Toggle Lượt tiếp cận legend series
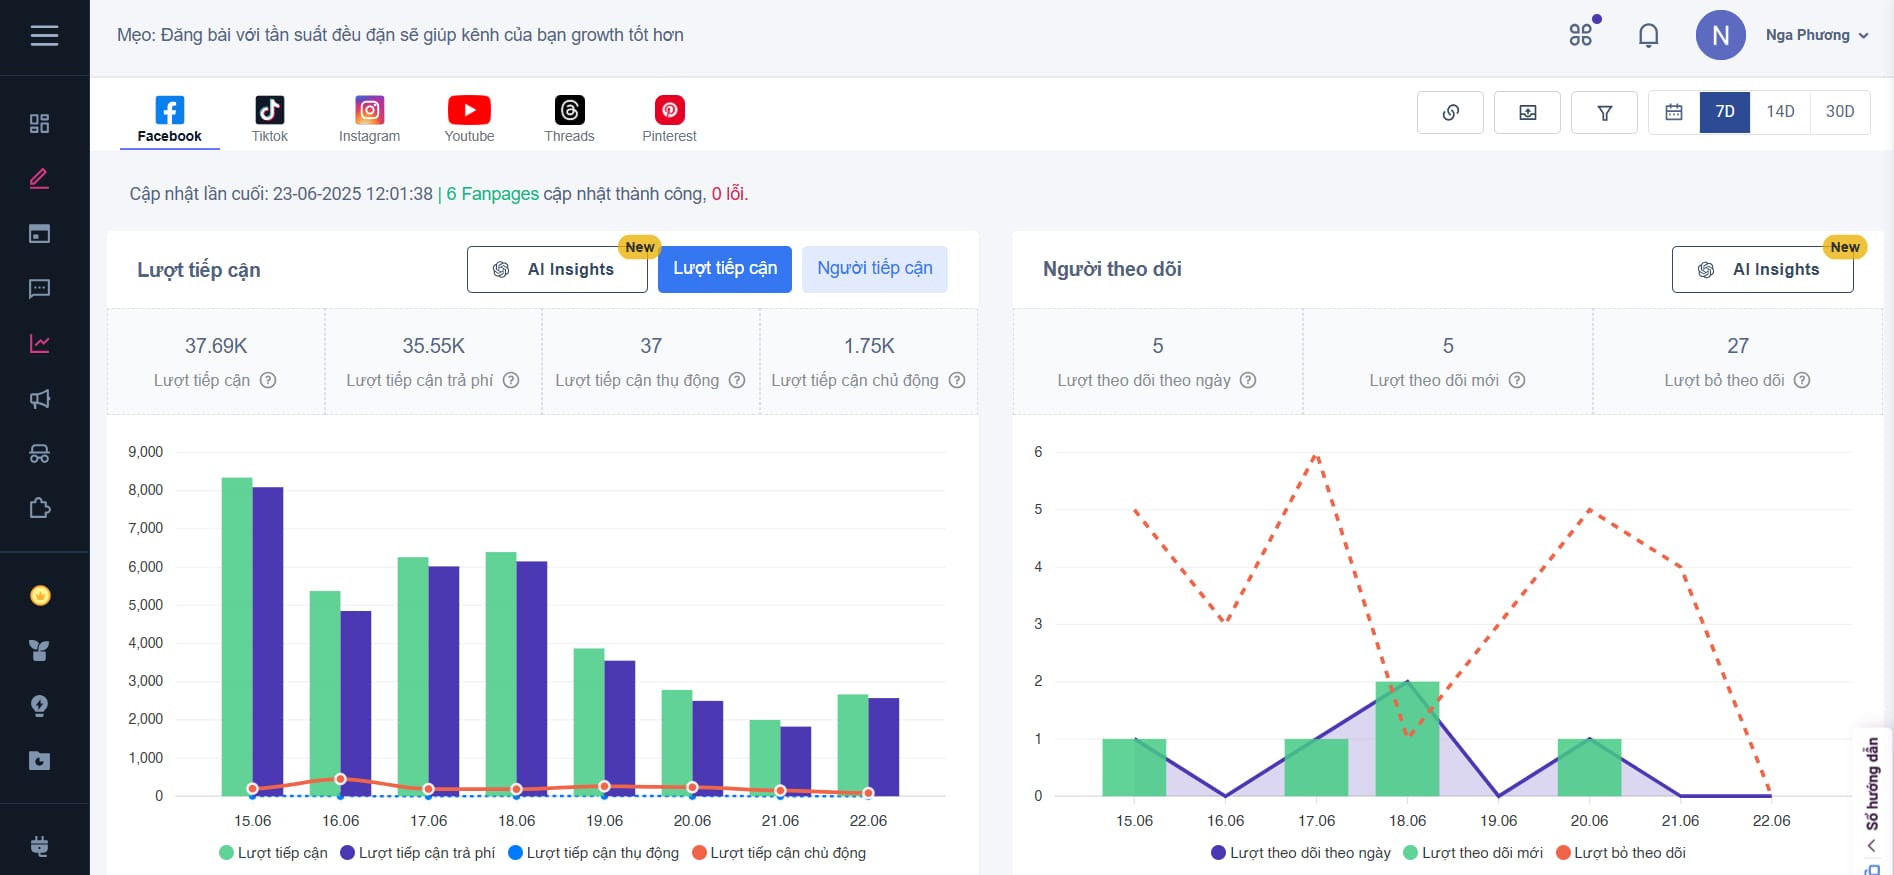The image size is (1894, 875). (x=273, y=853)
